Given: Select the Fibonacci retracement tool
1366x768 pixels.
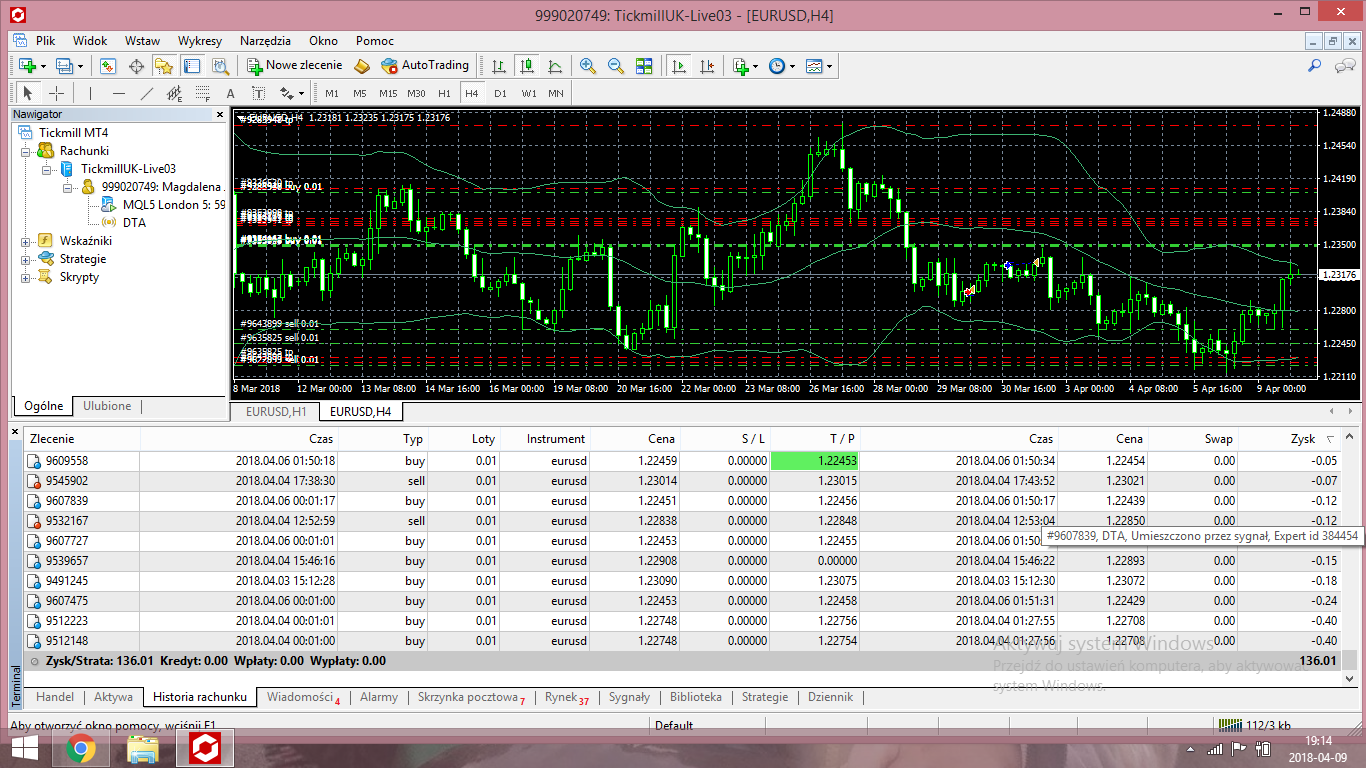Looking at the screenshot, I should (203, 93).
